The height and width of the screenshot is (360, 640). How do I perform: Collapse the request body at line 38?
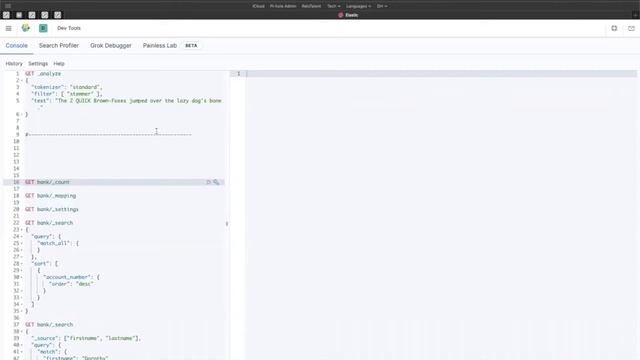pos(22,331)
